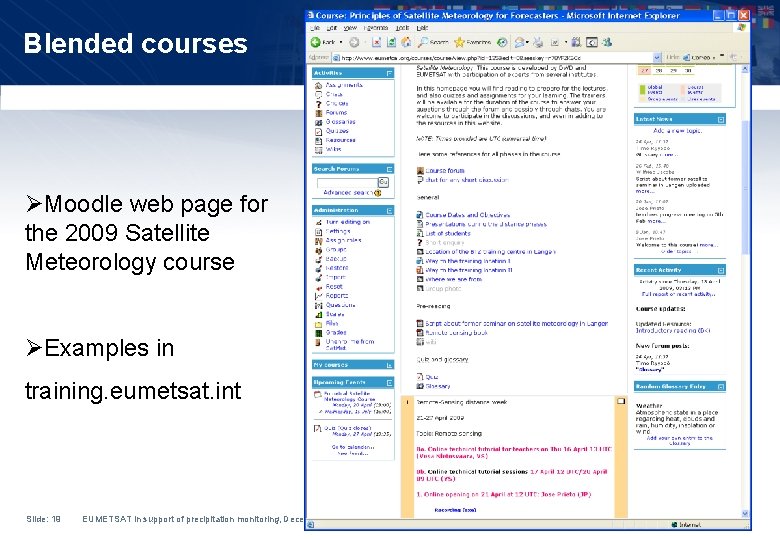Click the History toolbar icon
The width and height of the screenshot is (780, 540).
pos(502,42)
